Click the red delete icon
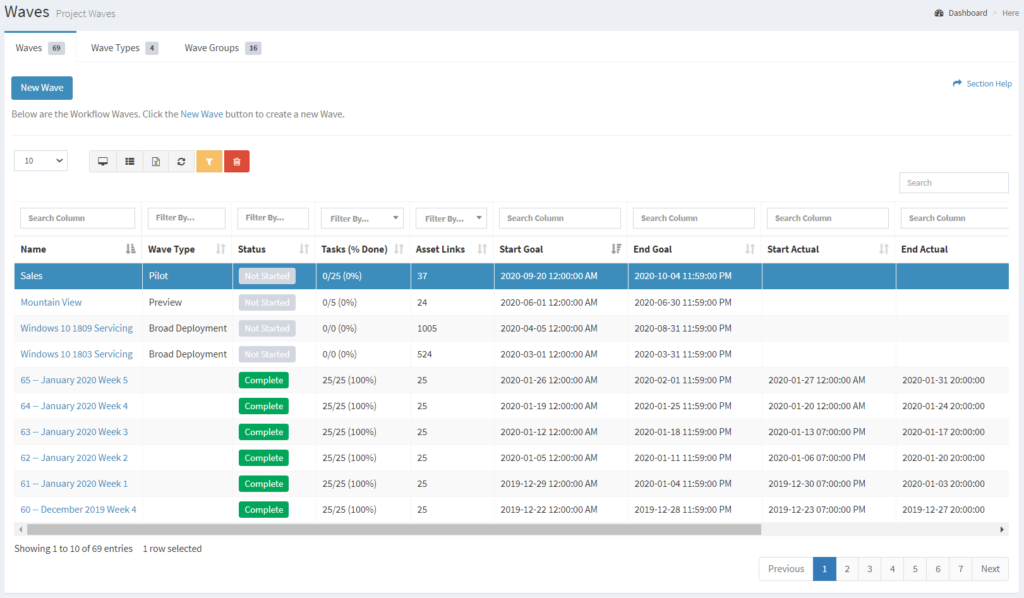The width and height of the screenshot is (1024, 598). coord(237,161)
